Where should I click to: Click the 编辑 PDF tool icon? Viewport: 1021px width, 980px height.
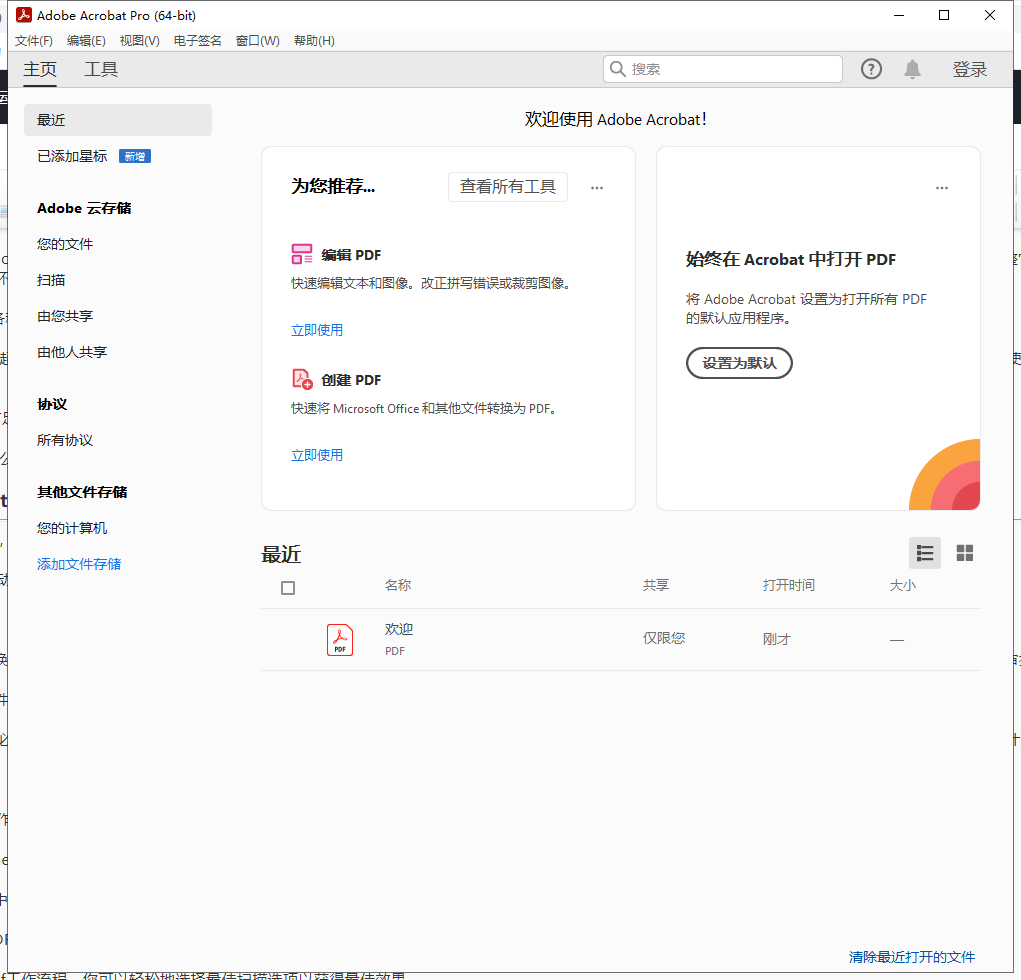click(x=302, y=254)
